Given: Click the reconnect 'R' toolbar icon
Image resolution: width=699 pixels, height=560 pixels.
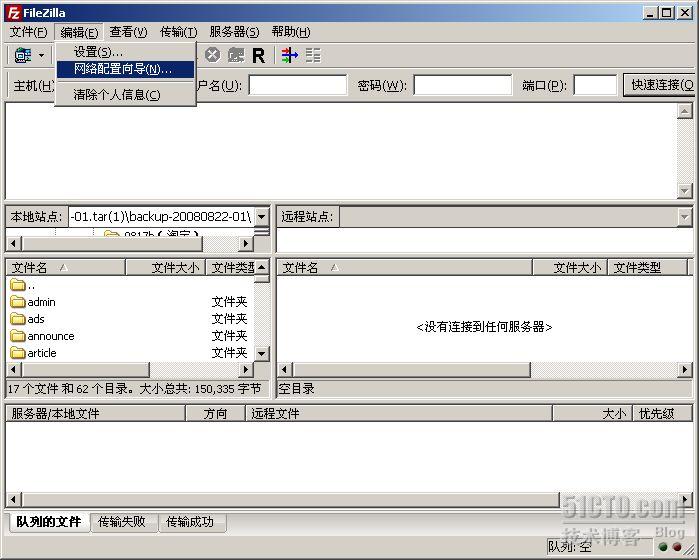Looking at the screenshot, I should 259,55.
